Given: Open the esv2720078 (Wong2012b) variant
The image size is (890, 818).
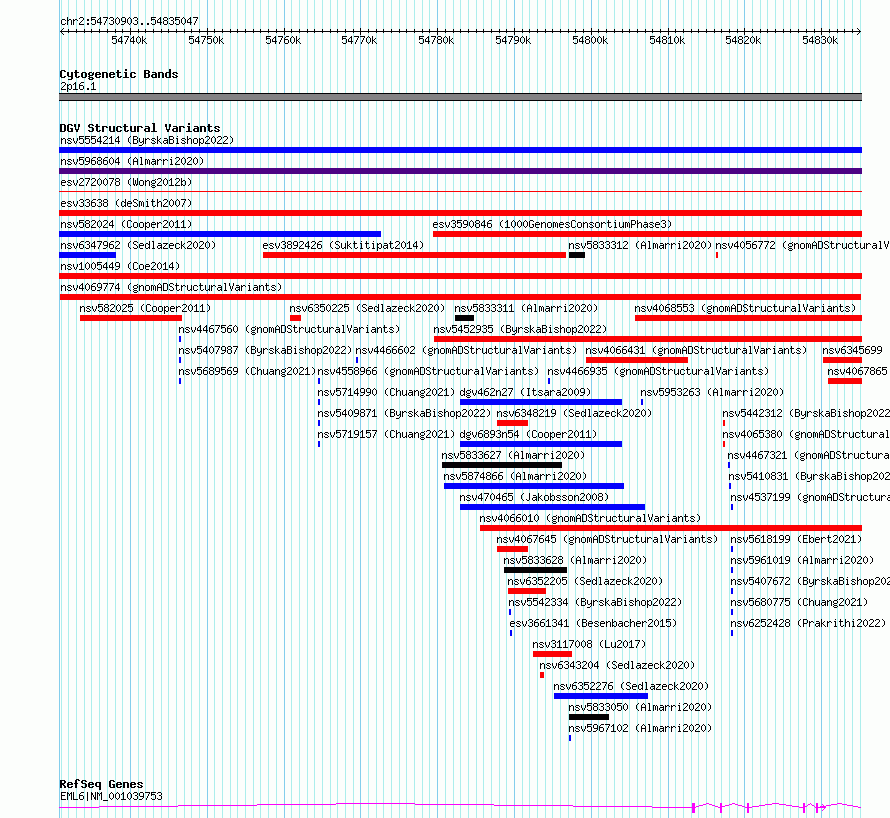Looking at the screenshot, I should point(126,182).
